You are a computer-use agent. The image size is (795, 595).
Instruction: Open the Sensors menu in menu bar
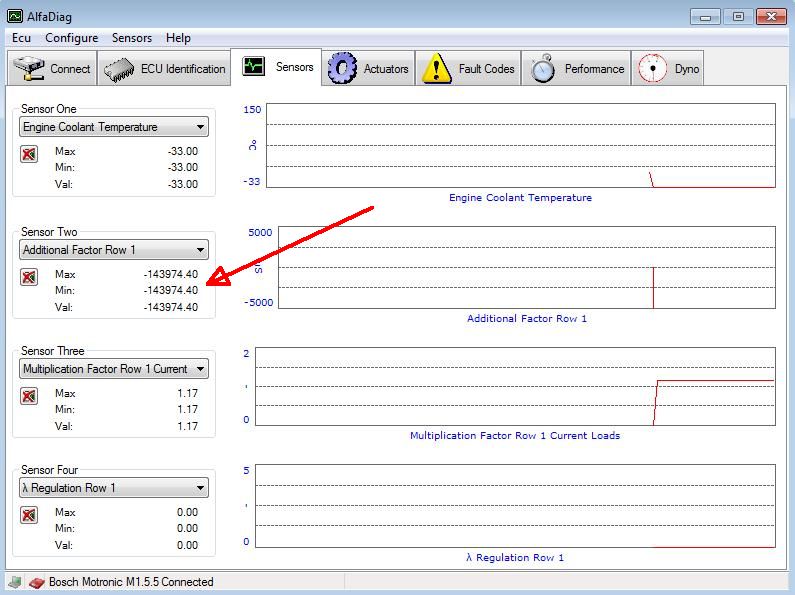click(131, 38)
